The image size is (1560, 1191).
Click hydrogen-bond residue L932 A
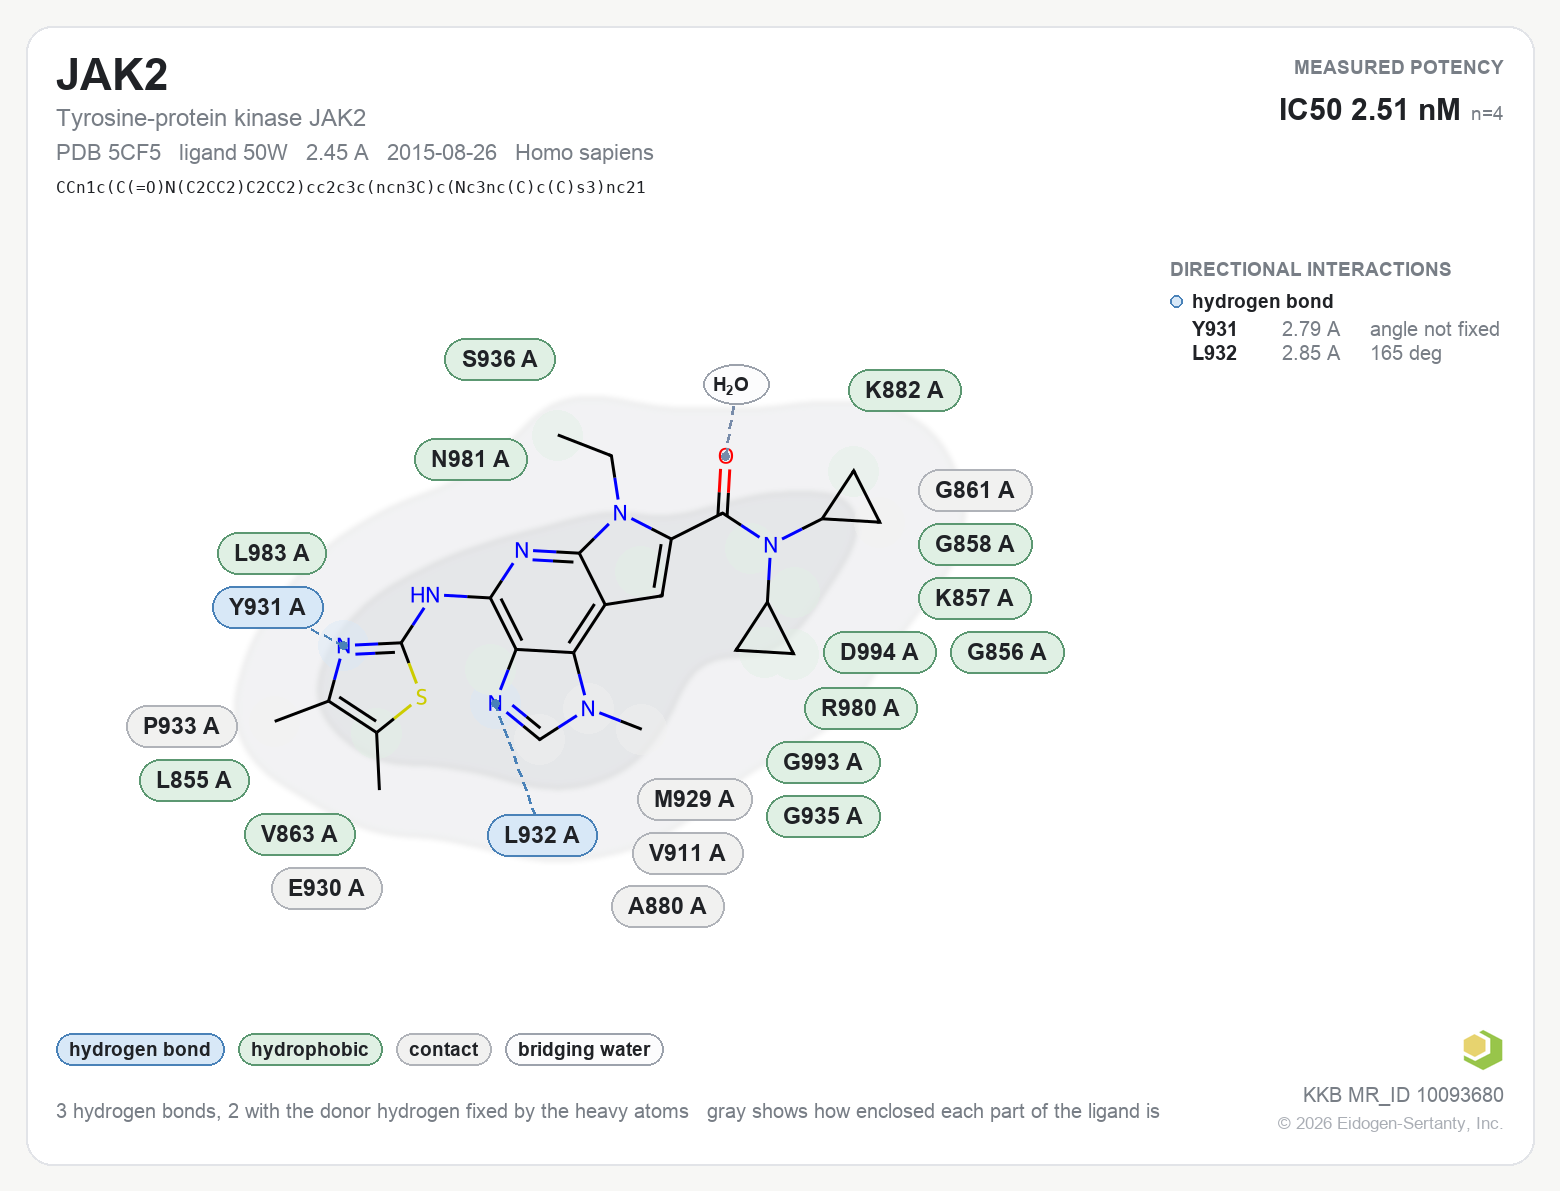pyautogui.click(x=542, y=835)
